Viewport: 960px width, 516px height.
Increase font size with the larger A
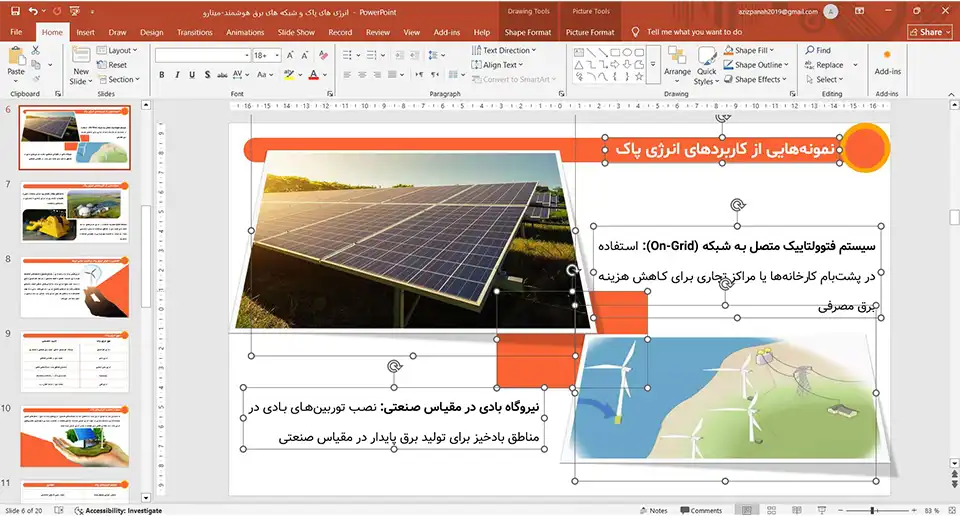[x=290, y=55]
